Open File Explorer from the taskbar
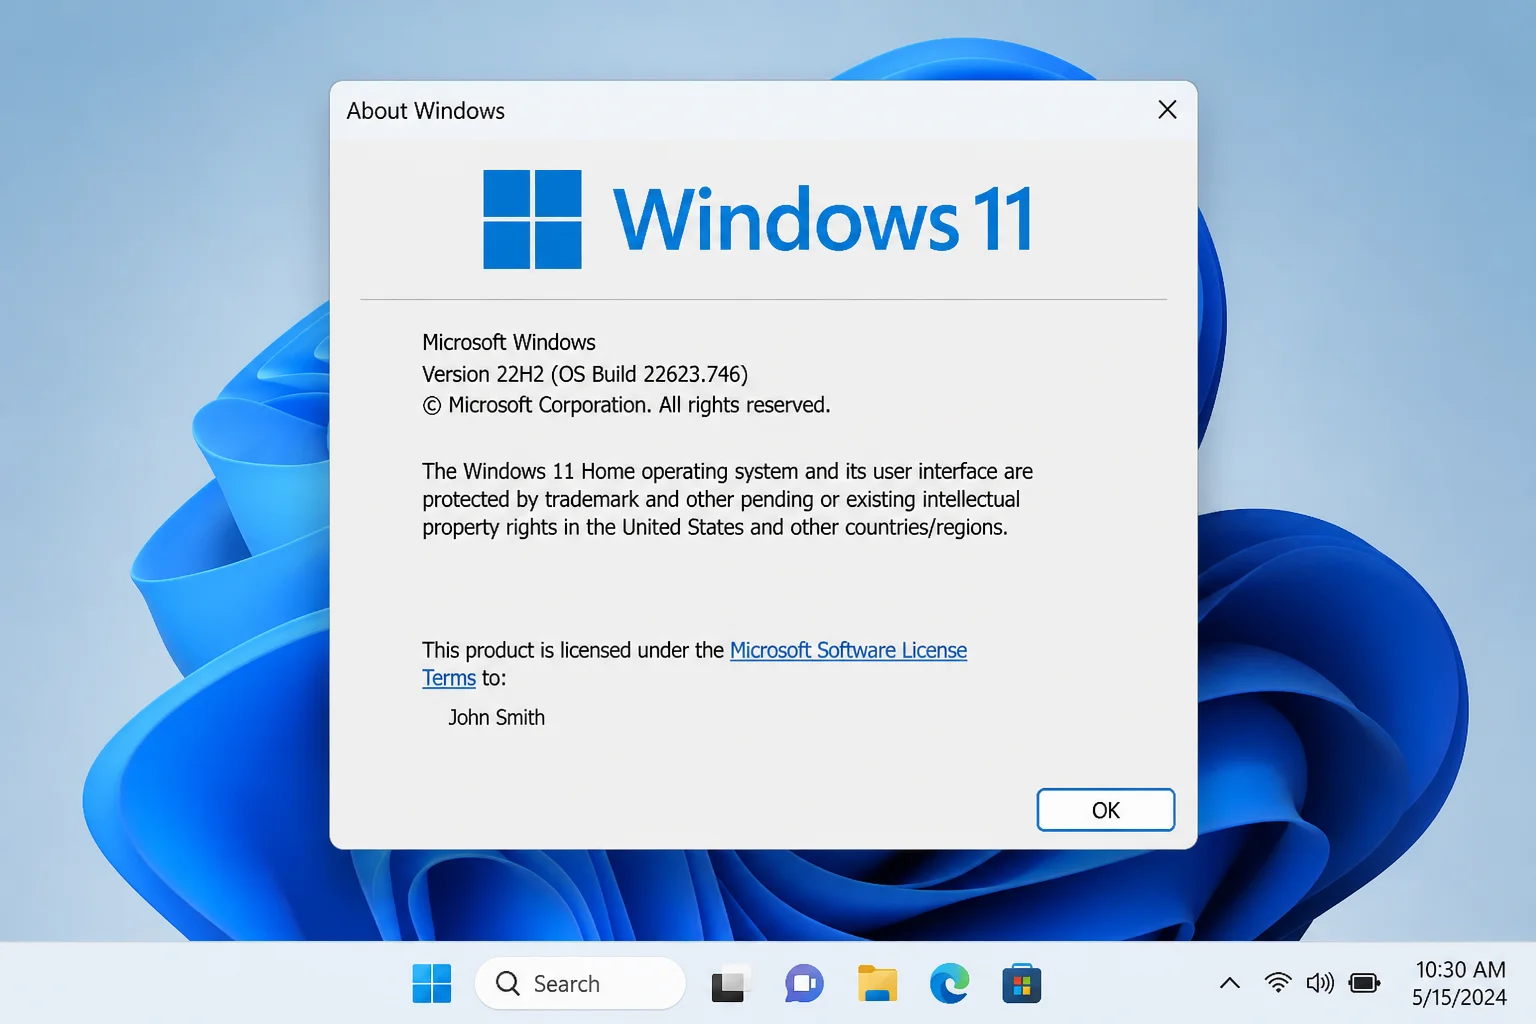This screenshot has height=1024, width=1536. [x=877, y=984]
